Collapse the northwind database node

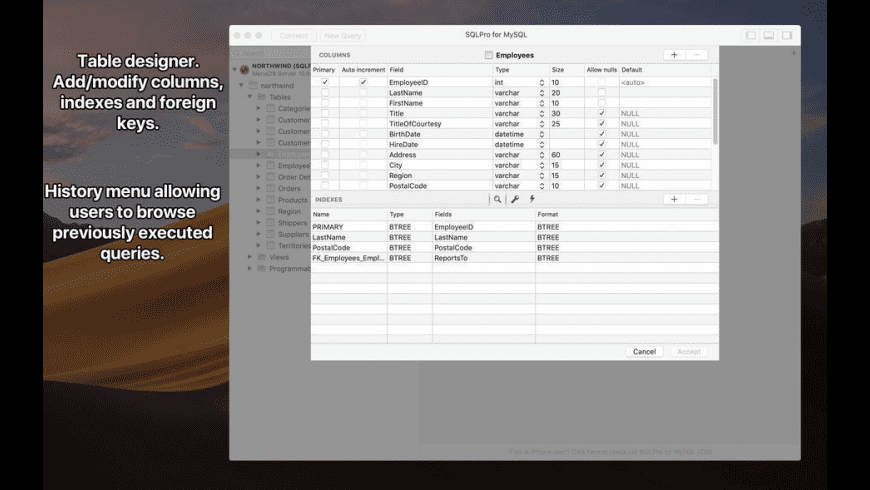(241, 85)
